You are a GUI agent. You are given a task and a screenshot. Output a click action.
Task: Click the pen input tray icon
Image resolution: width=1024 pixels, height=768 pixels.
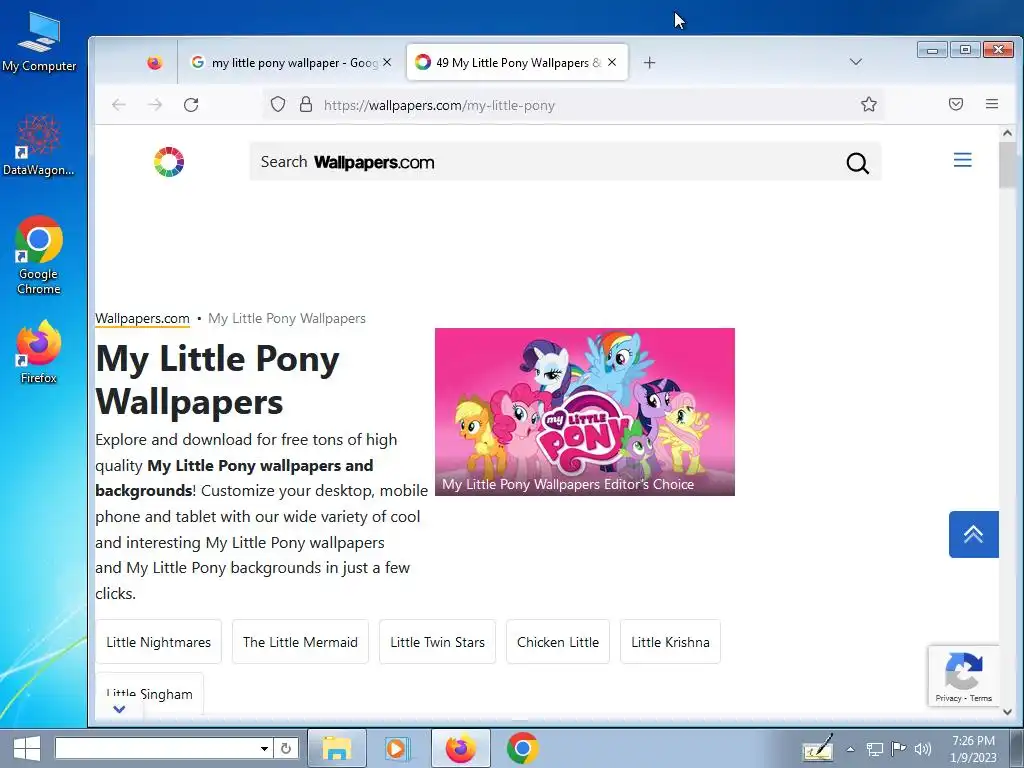tap(818, 748)
